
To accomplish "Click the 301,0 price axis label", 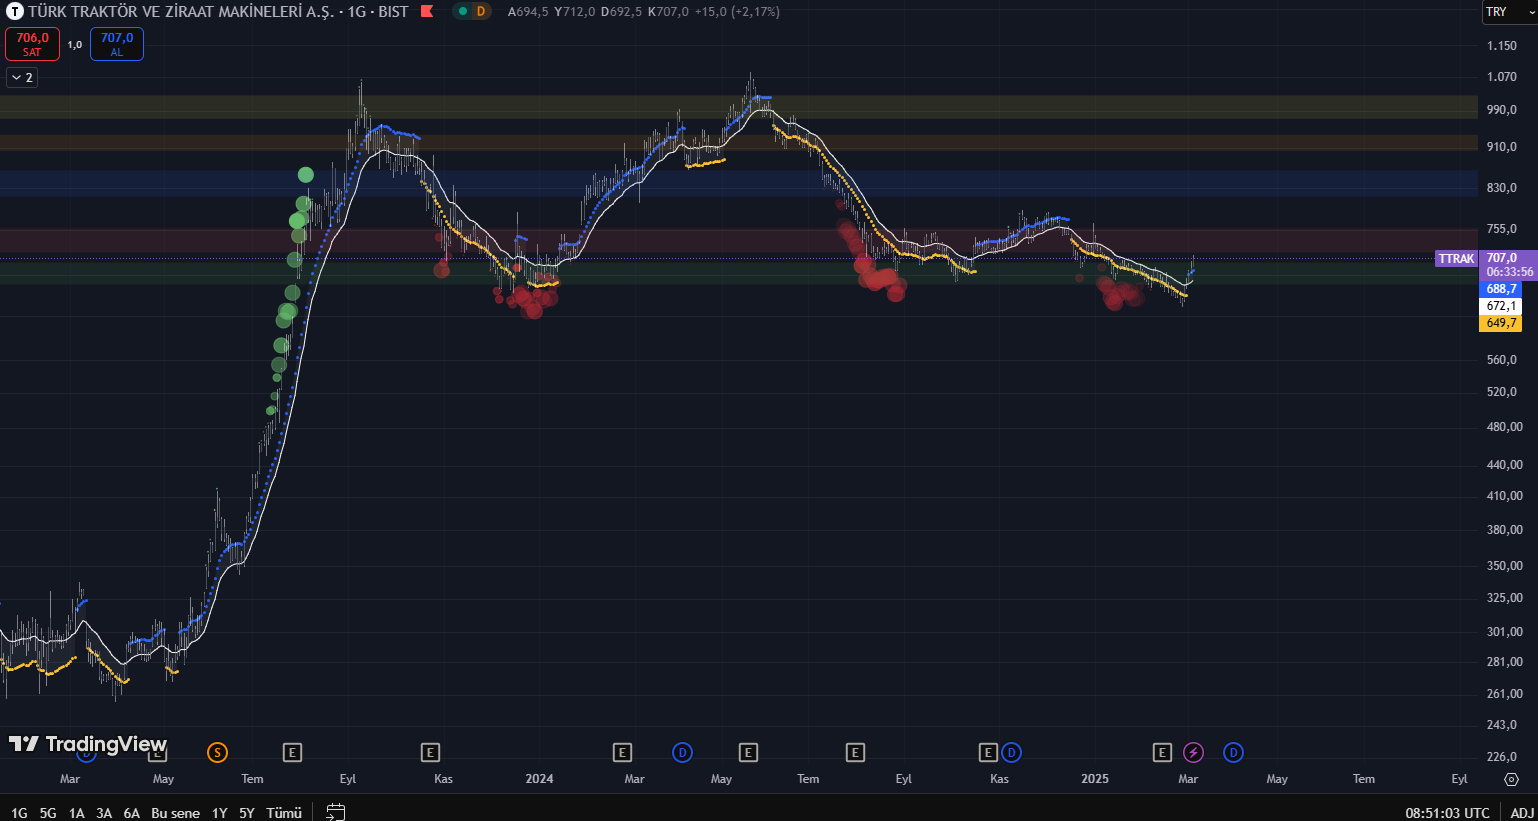I will click(x=1504, y=632).
